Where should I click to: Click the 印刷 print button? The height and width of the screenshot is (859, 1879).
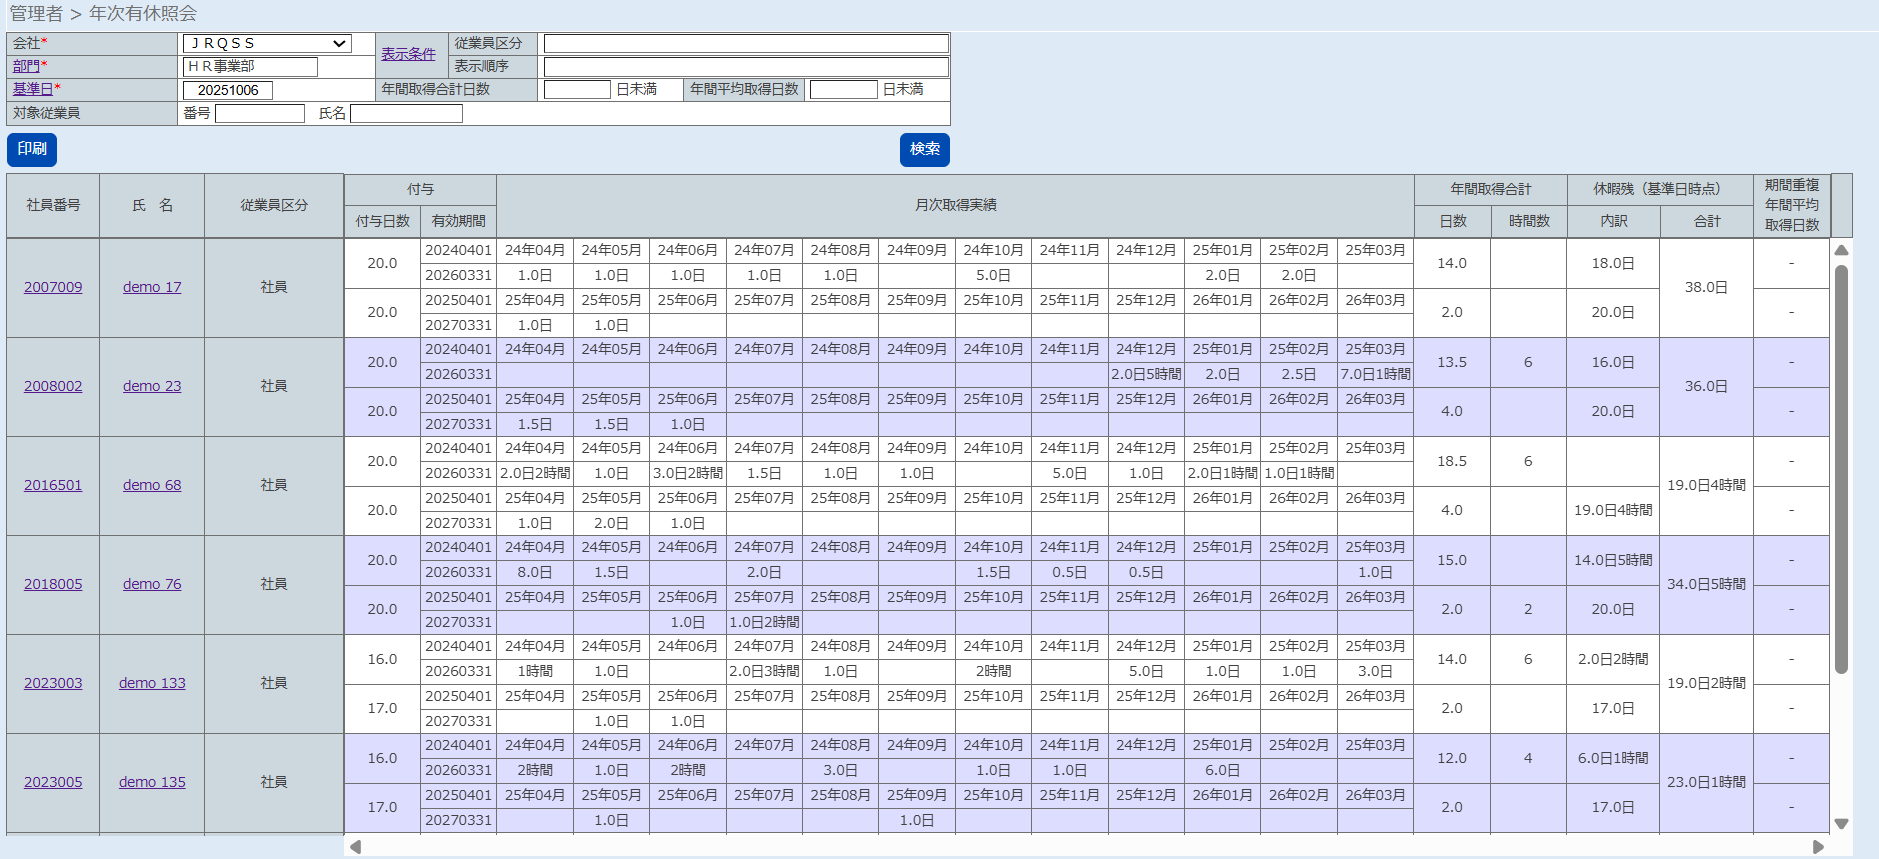coord(32,149)
